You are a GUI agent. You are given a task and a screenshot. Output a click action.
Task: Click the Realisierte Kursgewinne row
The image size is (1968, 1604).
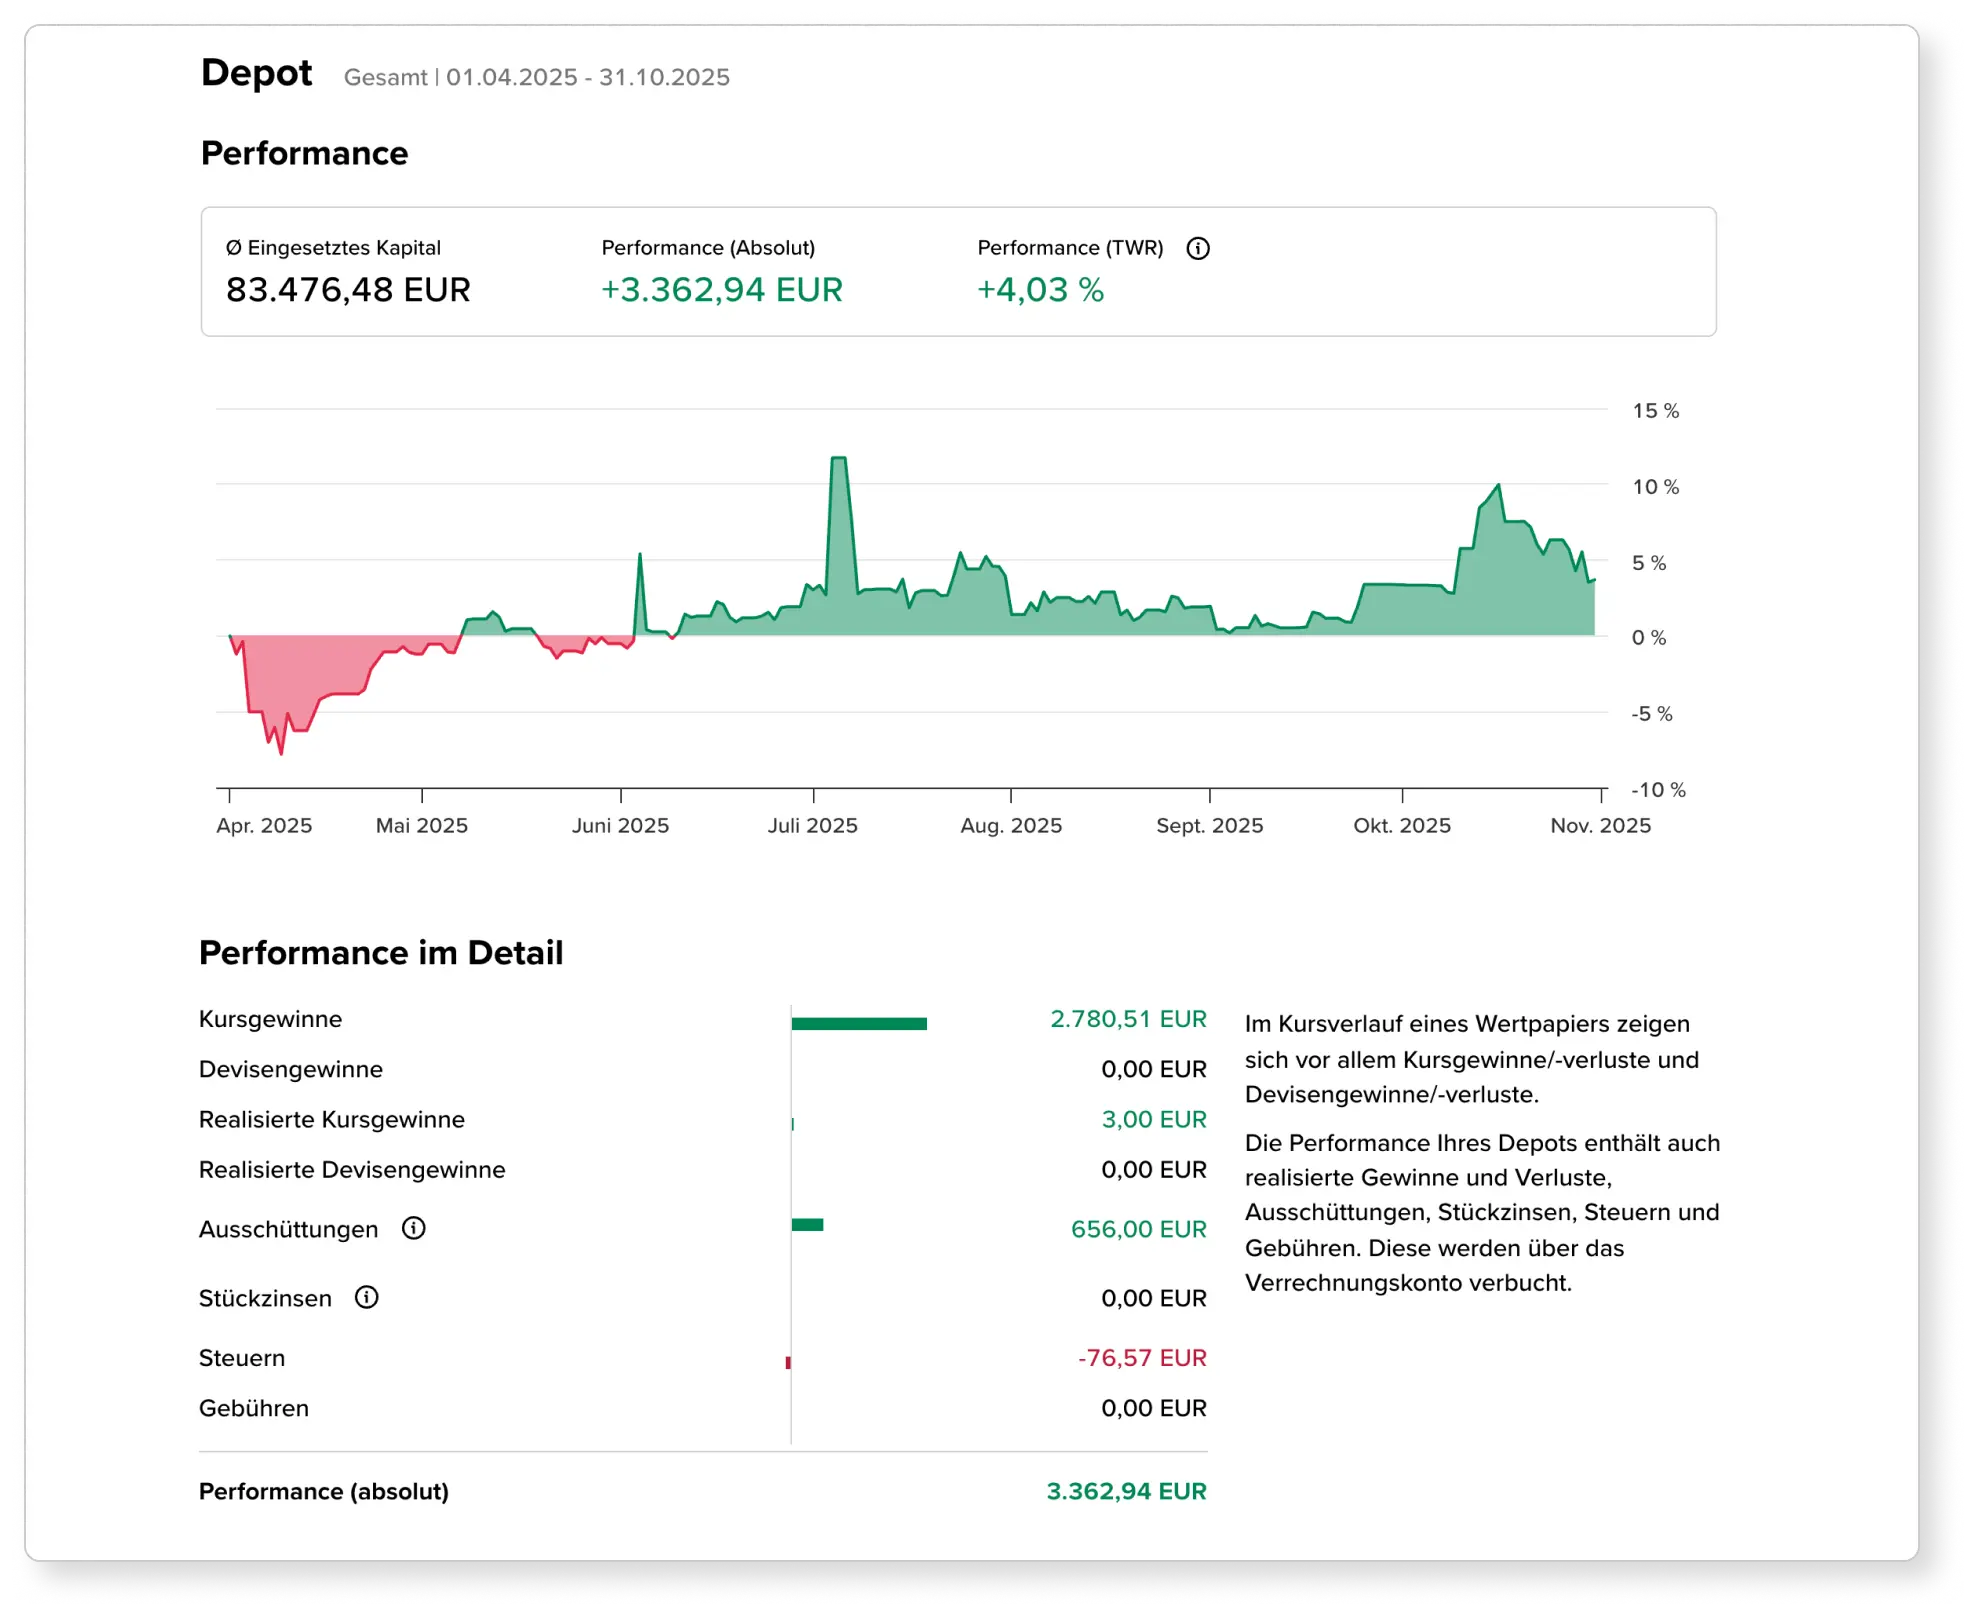[332, 1119]
